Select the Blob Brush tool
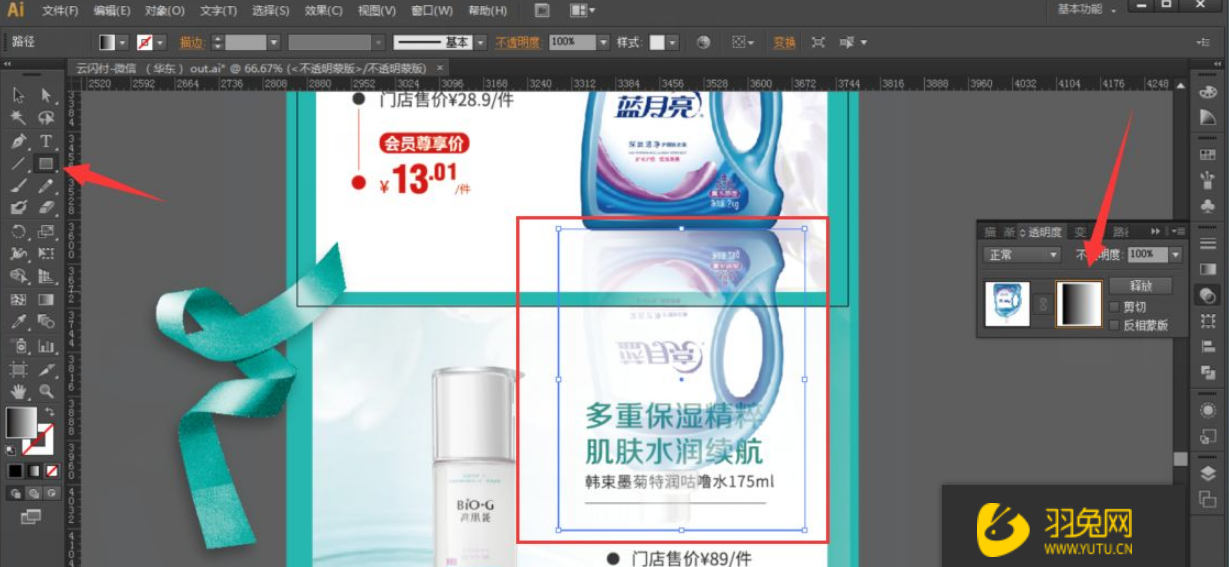This screenshot has width=1229, height=567. pos(18,208)
